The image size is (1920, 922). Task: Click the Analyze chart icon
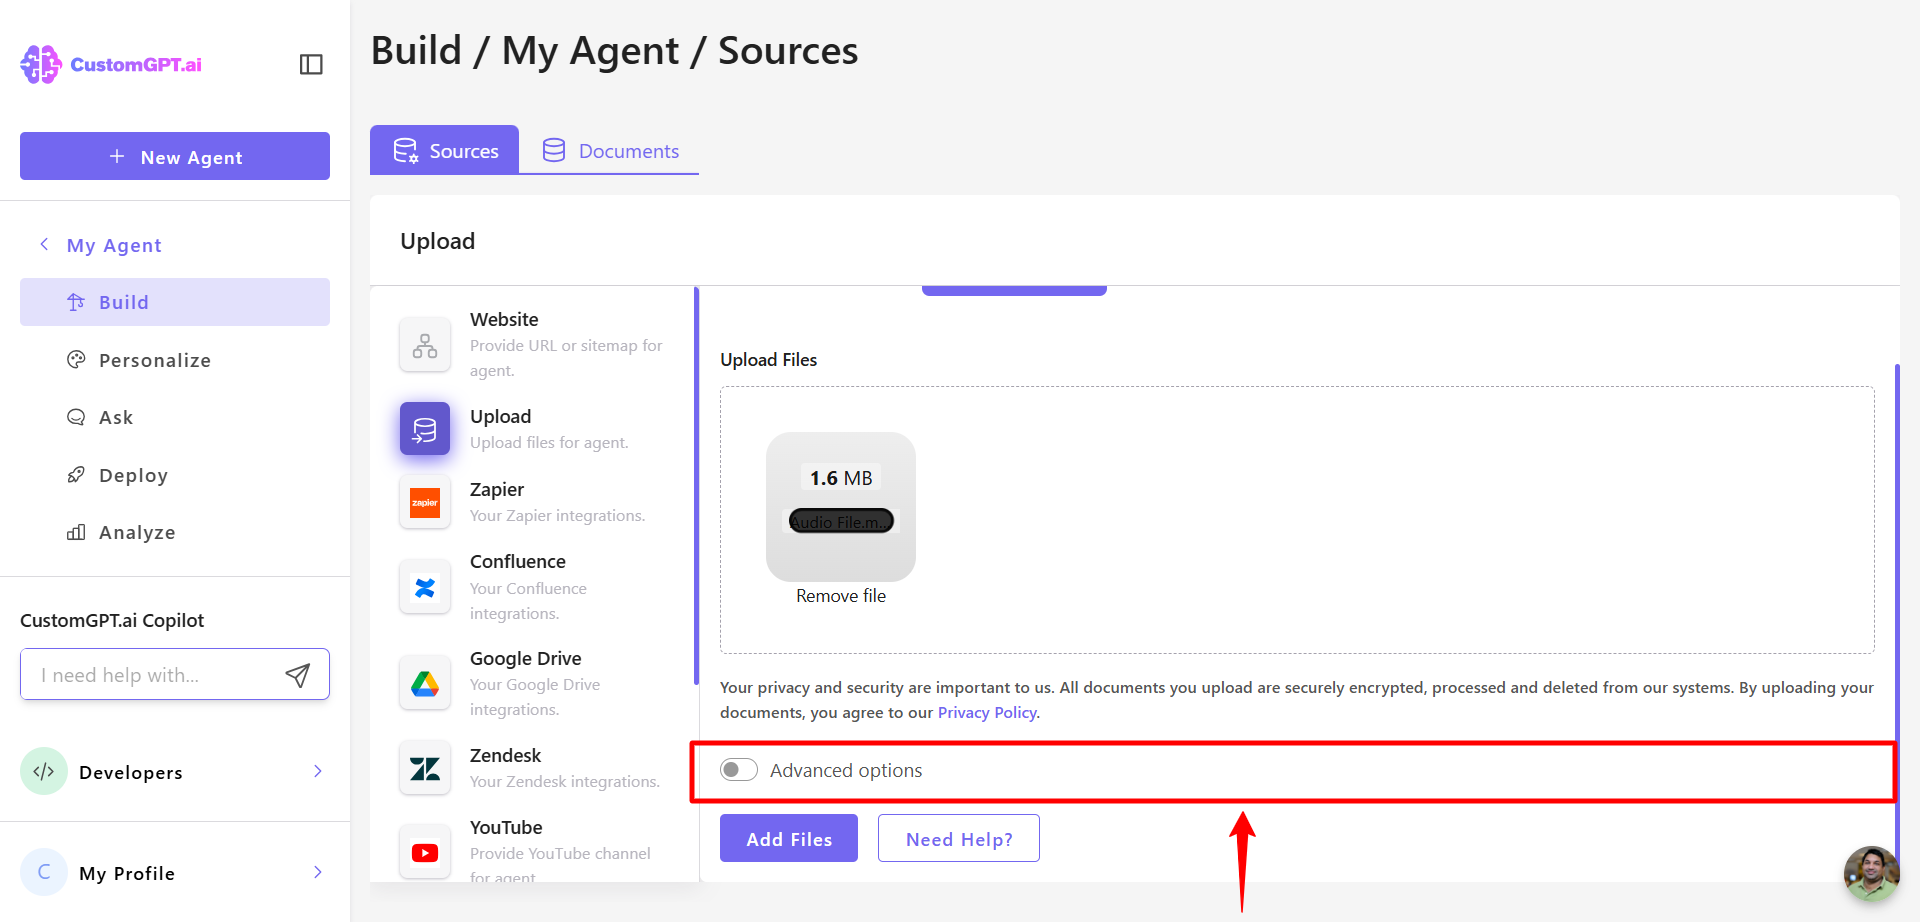pyautogui.click(x=76, y=532)
